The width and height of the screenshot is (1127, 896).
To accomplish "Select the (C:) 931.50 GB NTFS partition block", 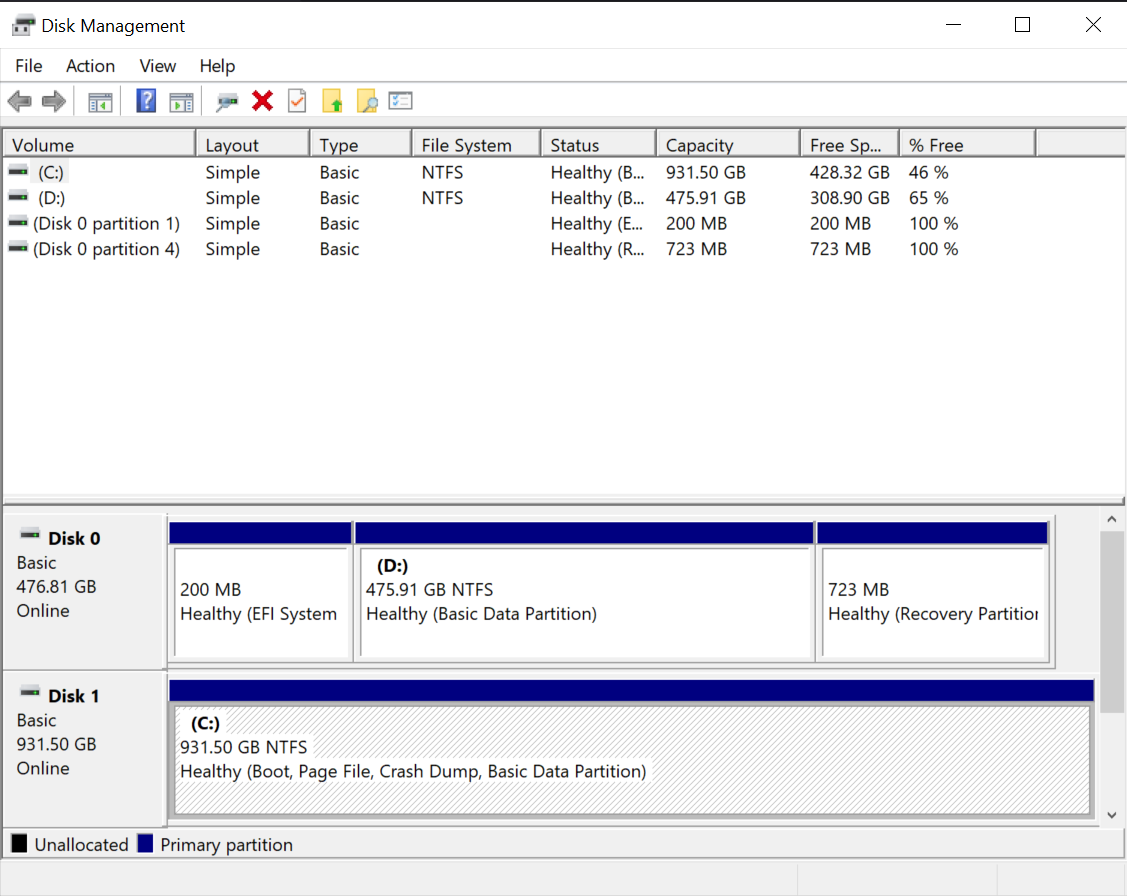I will tap(632, 749).
